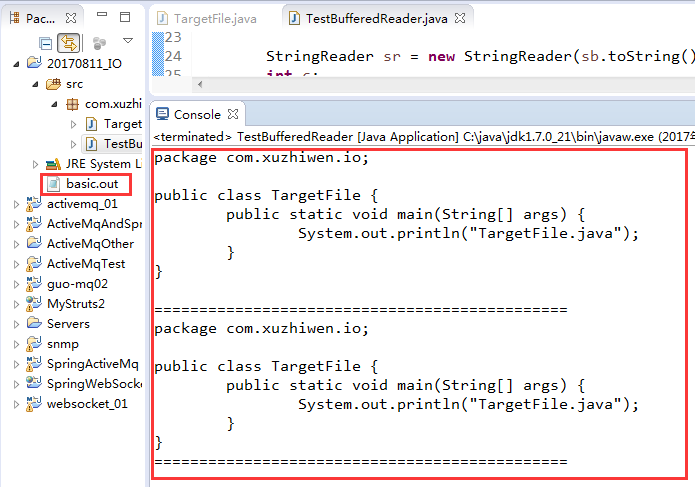
Task: Click the grayed focus task icon
Action: coord(99,43)
